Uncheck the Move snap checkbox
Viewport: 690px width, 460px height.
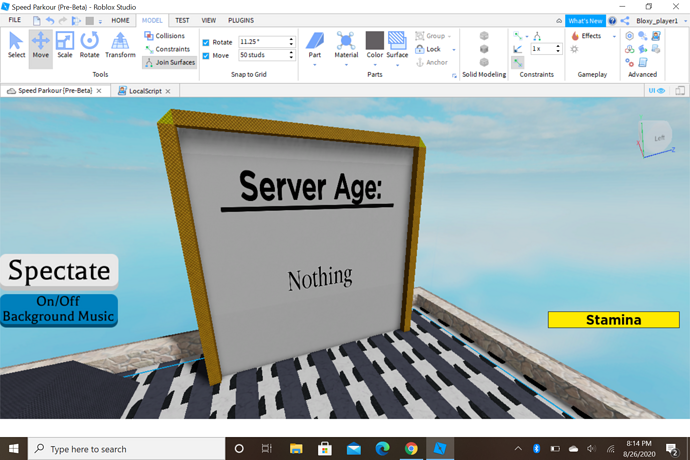tap(206, 55)
